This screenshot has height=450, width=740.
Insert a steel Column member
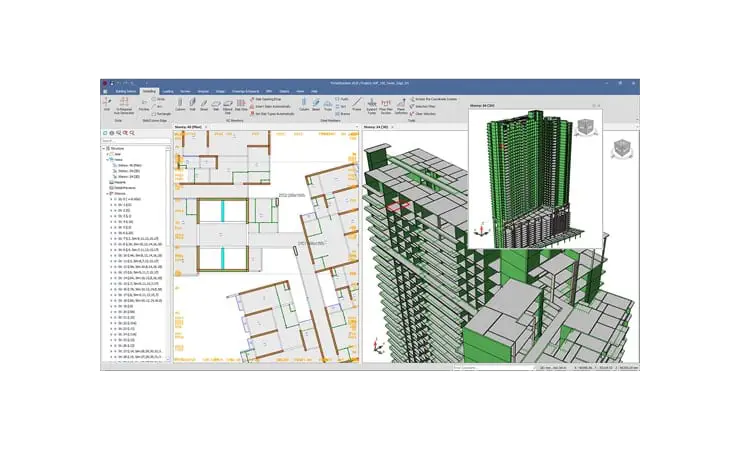click(304, 104)
